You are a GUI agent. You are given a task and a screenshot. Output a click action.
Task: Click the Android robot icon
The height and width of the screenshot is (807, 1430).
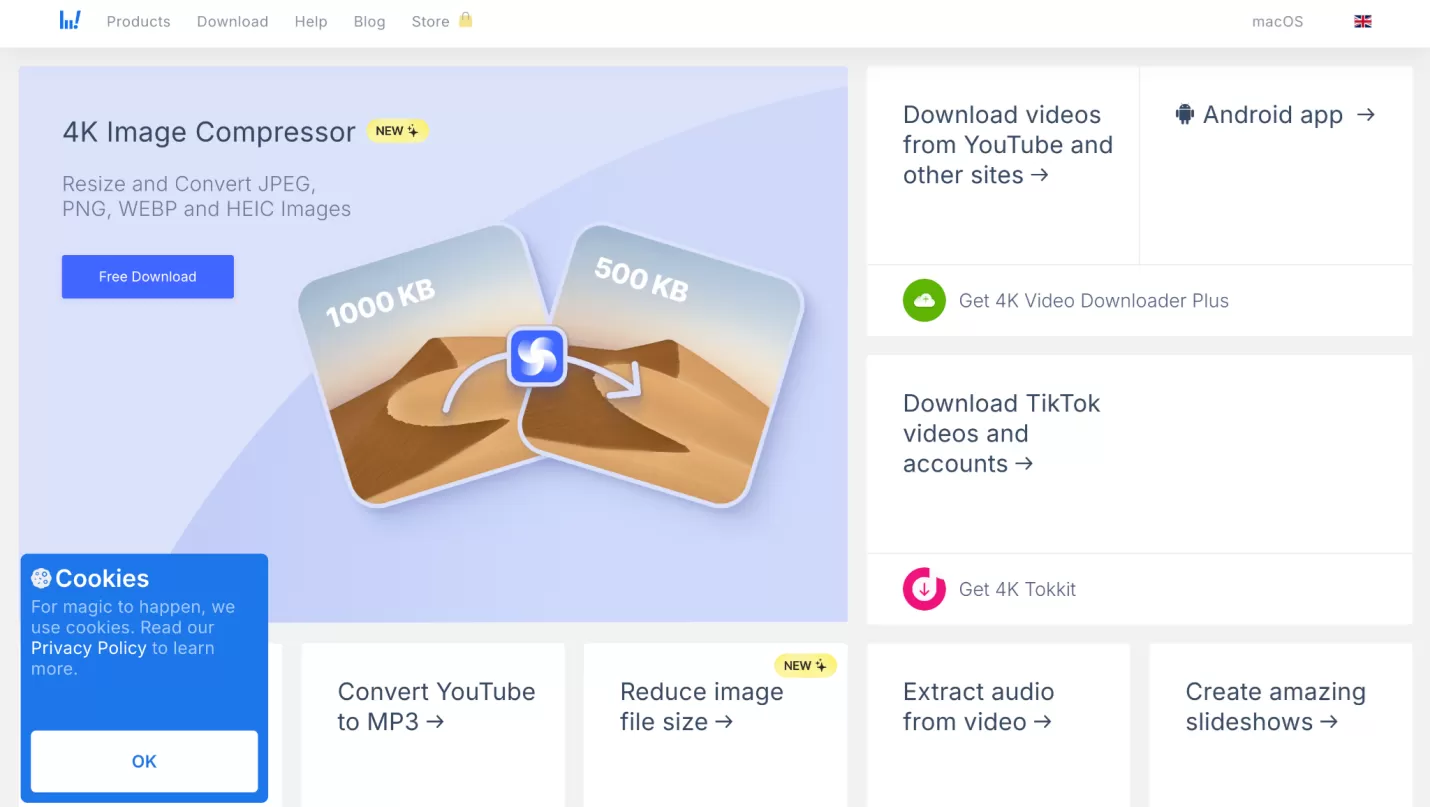(1185, 114)
